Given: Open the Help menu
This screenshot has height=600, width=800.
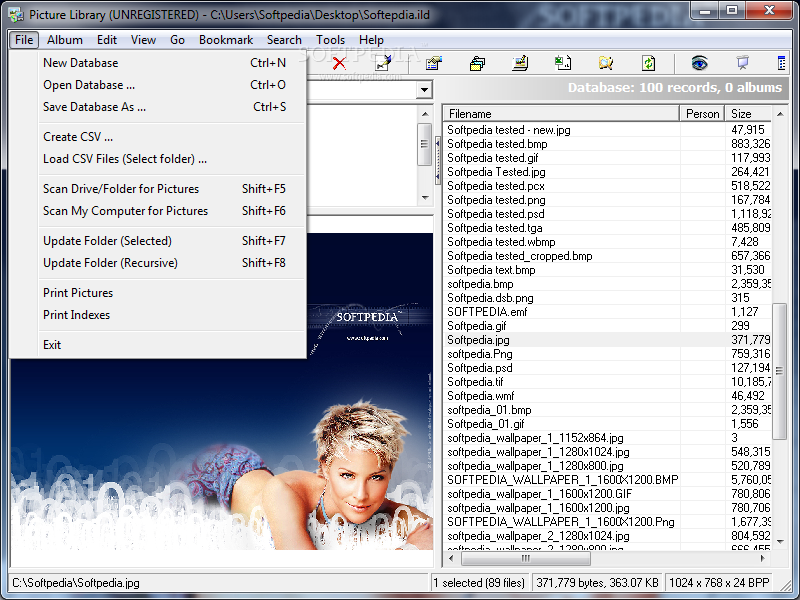Looking at the screenshot, I should coord(371,40).
